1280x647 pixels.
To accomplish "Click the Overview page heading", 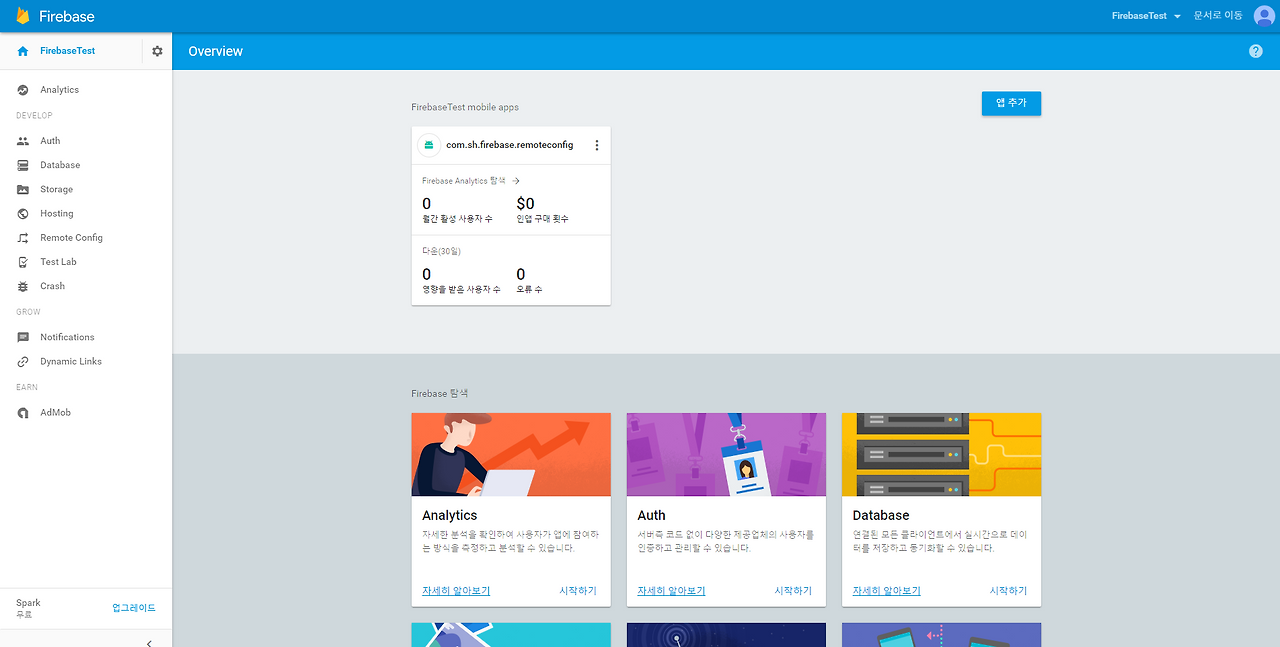I will [x=215, y=51].
